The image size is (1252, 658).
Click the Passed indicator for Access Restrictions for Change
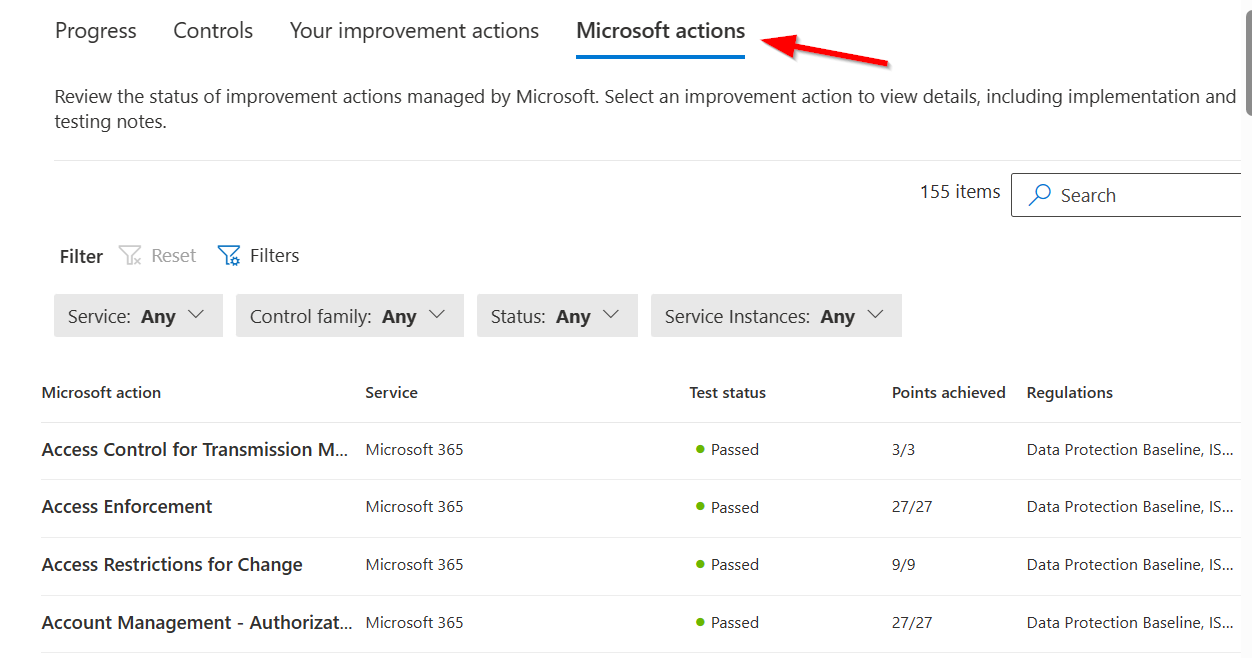coord(702,564)
